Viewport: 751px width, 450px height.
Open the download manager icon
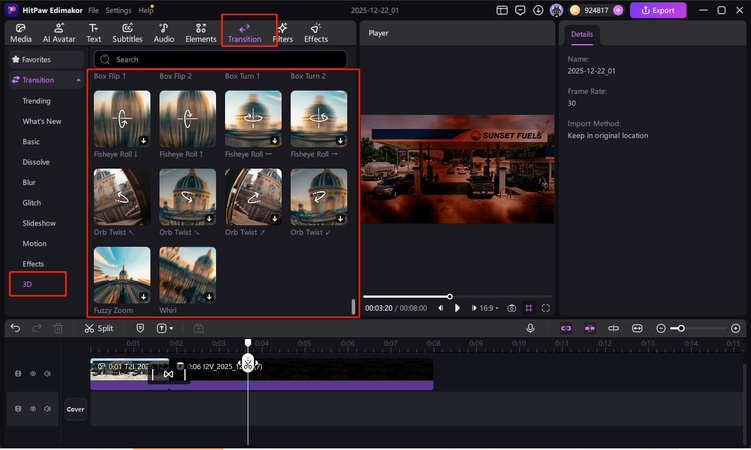538,10
